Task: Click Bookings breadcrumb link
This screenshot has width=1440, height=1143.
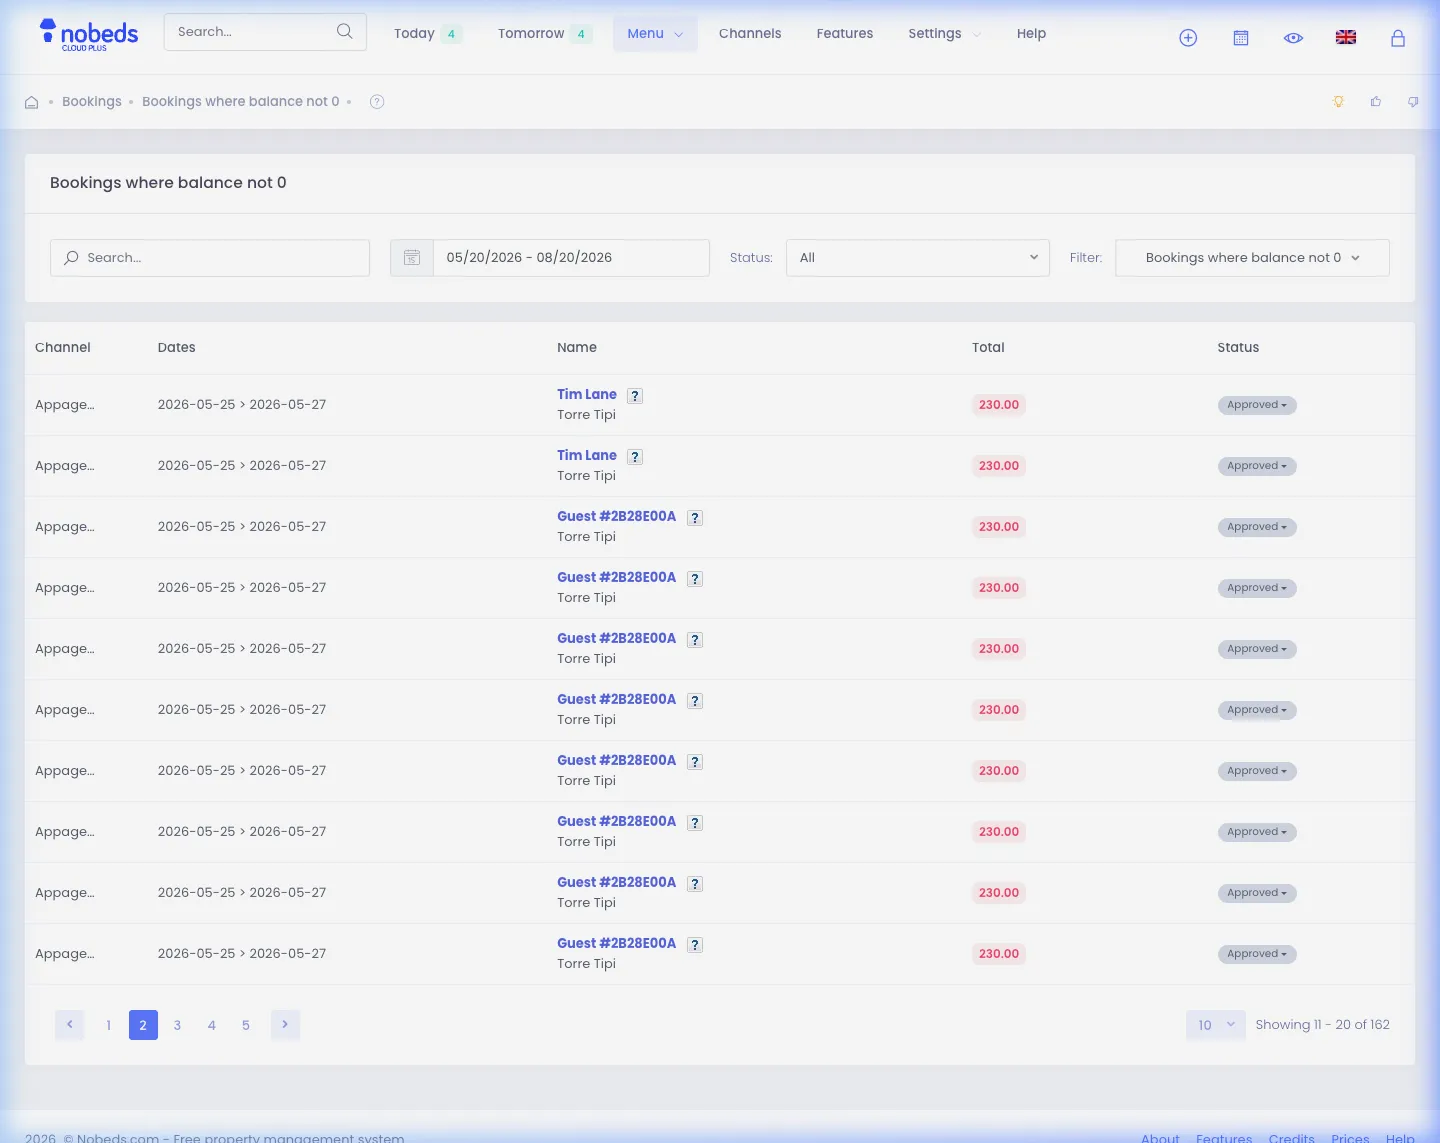Action: pos(92,102)
